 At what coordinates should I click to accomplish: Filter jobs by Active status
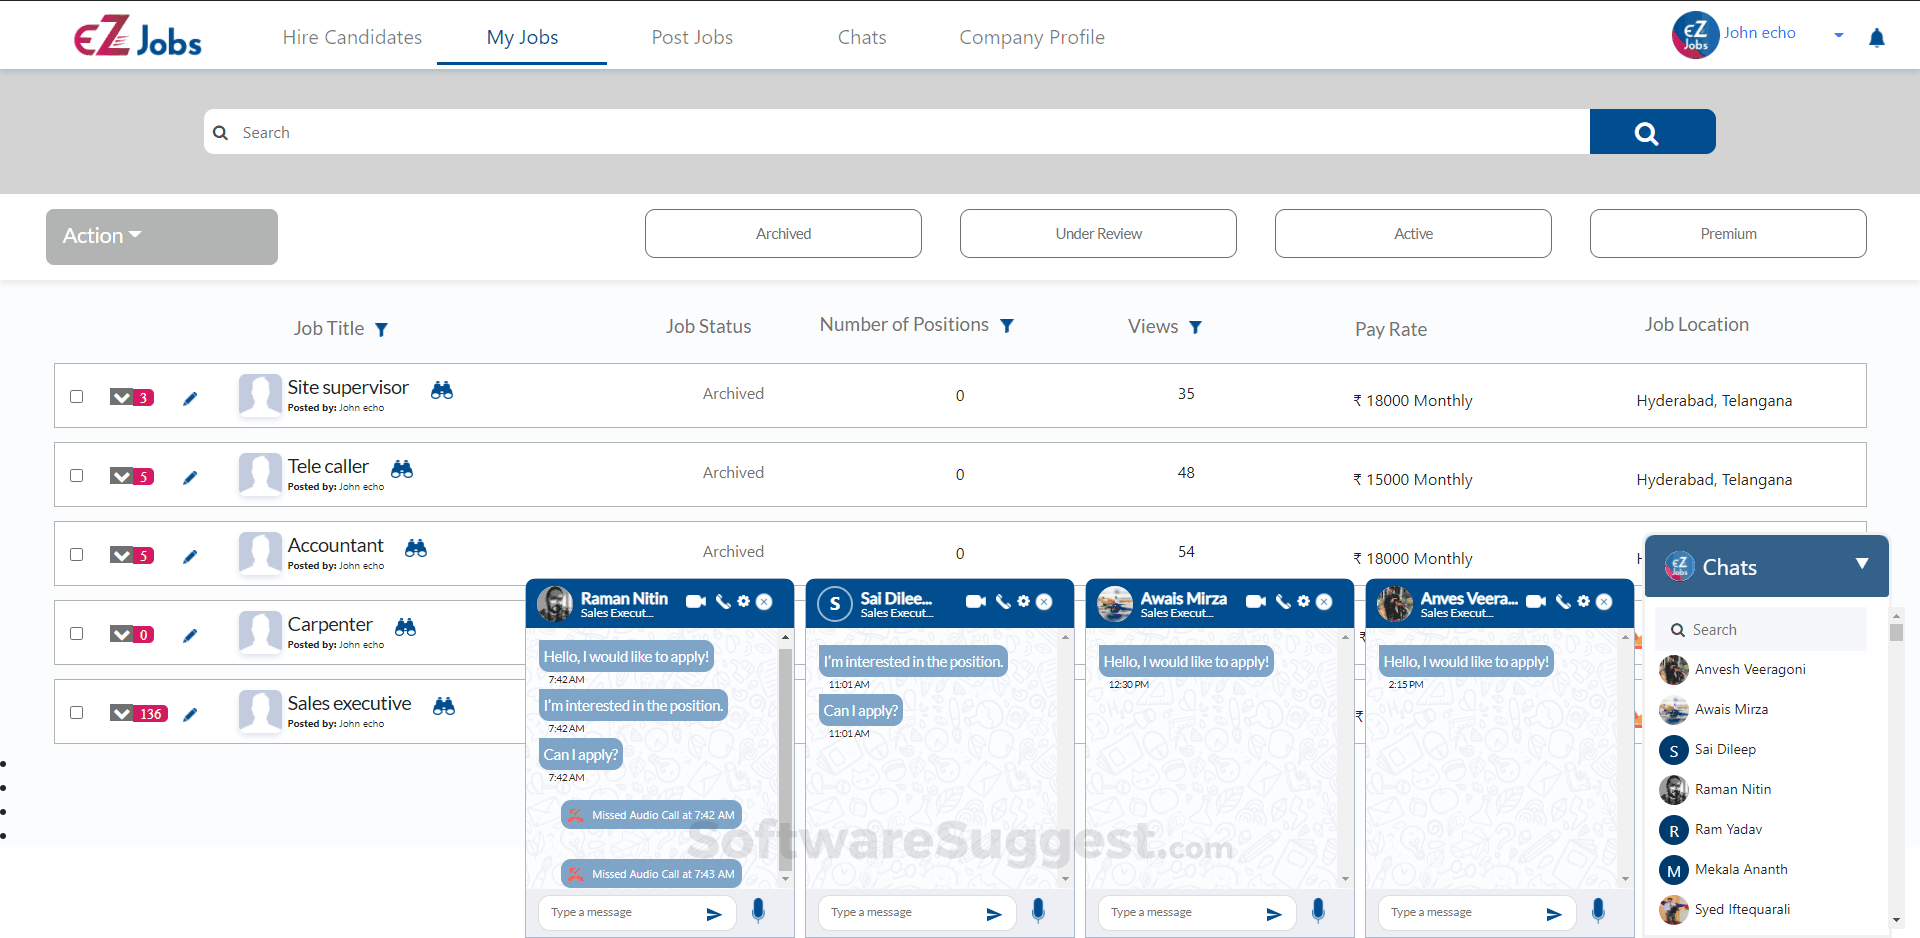coord(1412,233)
